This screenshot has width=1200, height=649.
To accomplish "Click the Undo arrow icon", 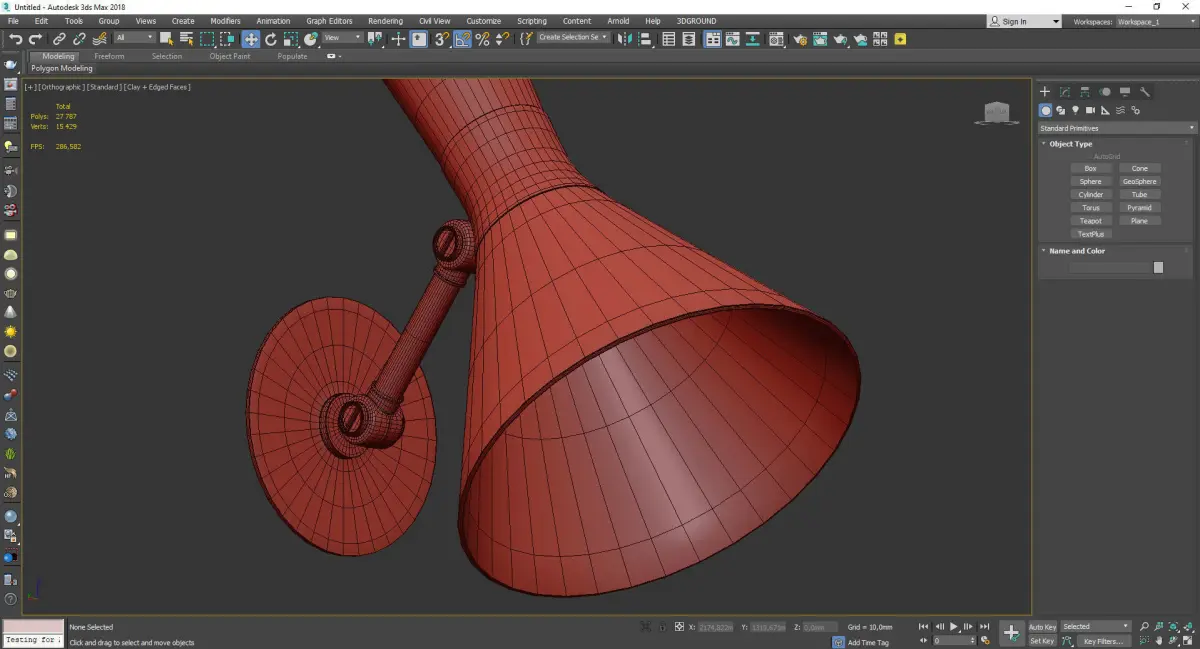I will (16, 39).
